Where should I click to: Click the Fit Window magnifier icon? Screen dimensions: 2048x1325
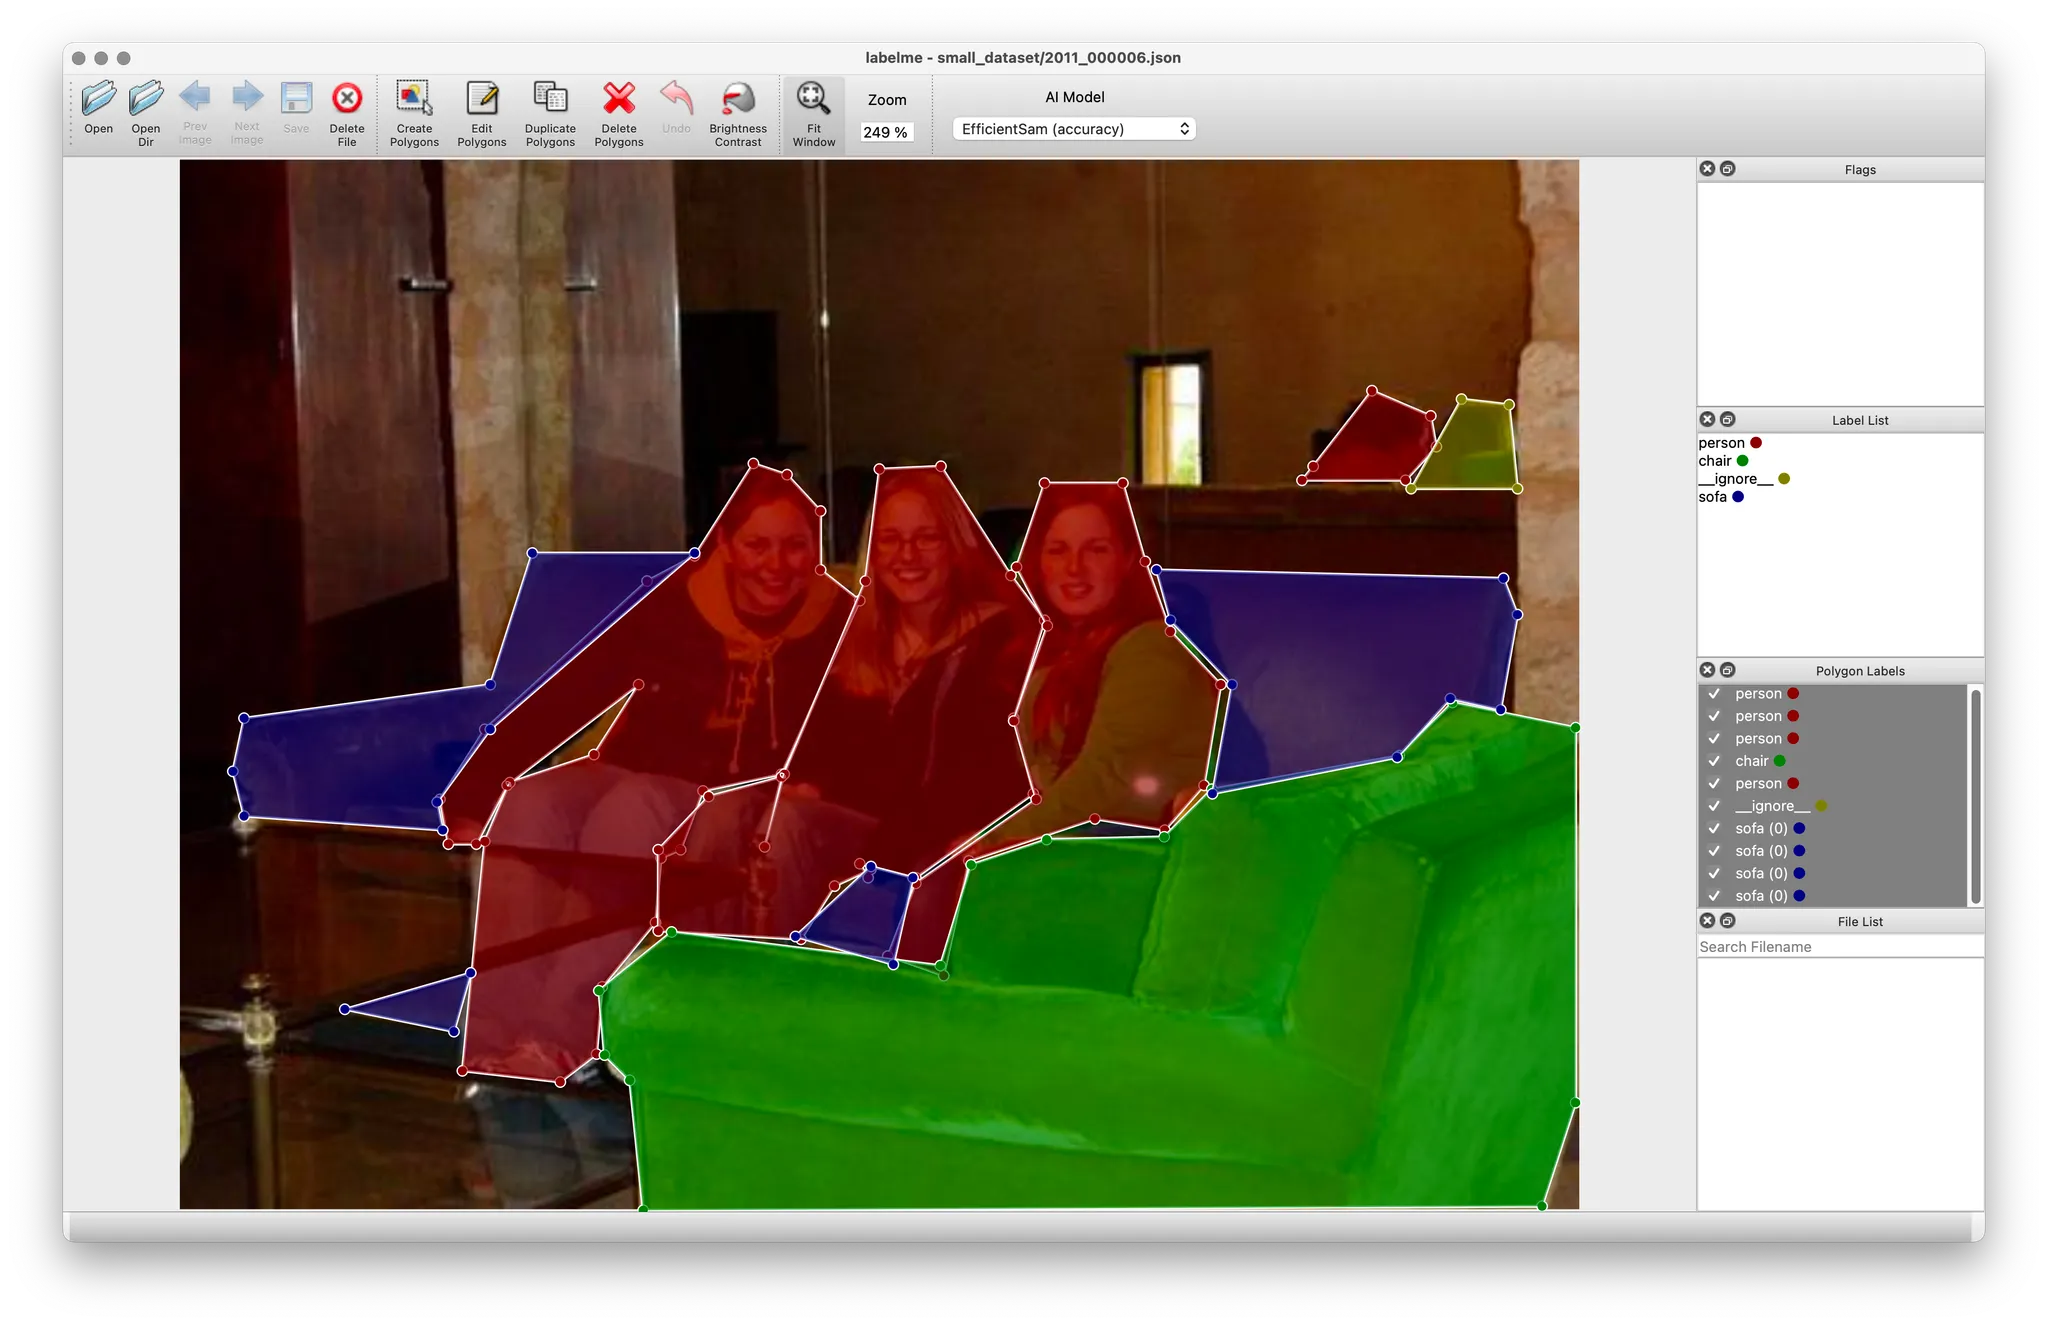813,99
